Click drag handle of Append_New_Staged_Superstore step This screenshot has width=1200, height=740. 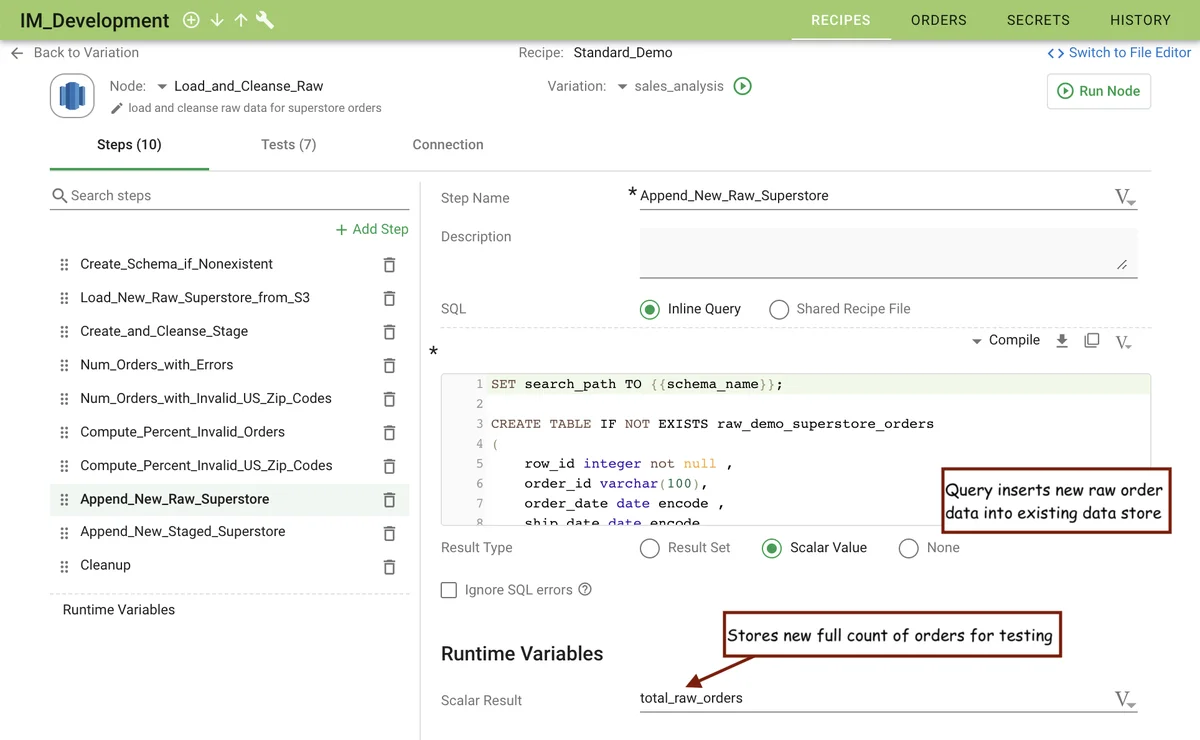[64, 532]
